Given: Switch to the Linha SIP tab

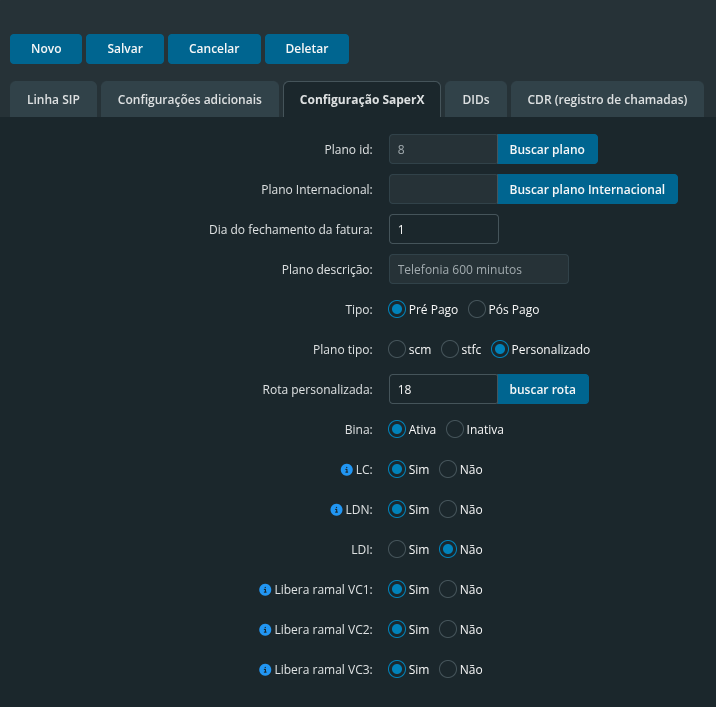Looking at the screenshot, I should click(53, 100).
